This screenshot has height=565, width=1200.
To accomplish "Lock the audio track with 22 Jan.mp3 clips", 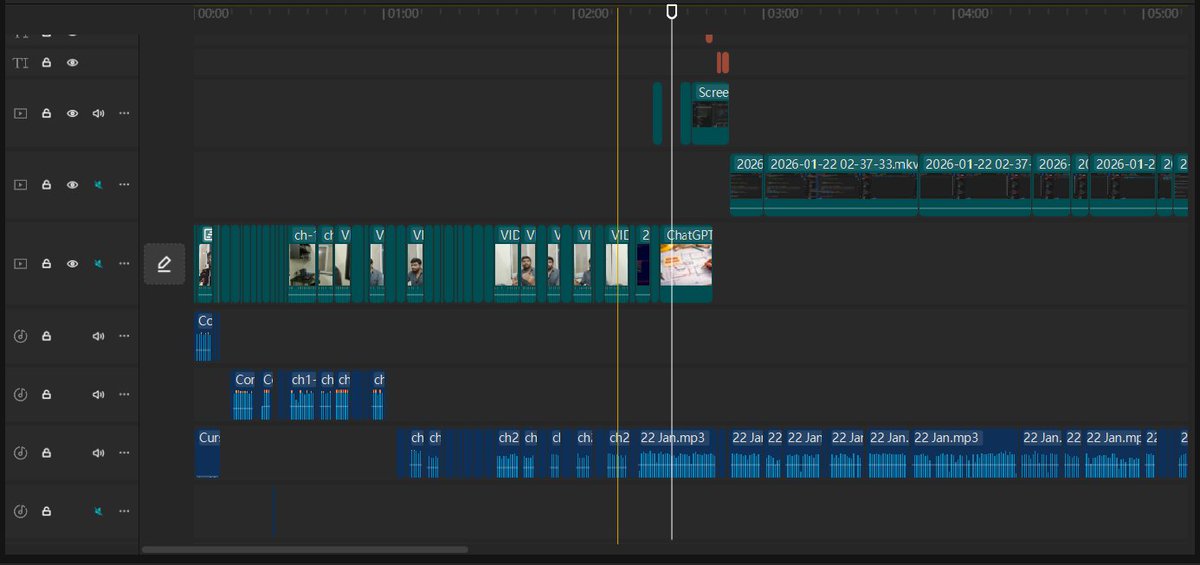I will pyautogui.click(x=46, y=453).
